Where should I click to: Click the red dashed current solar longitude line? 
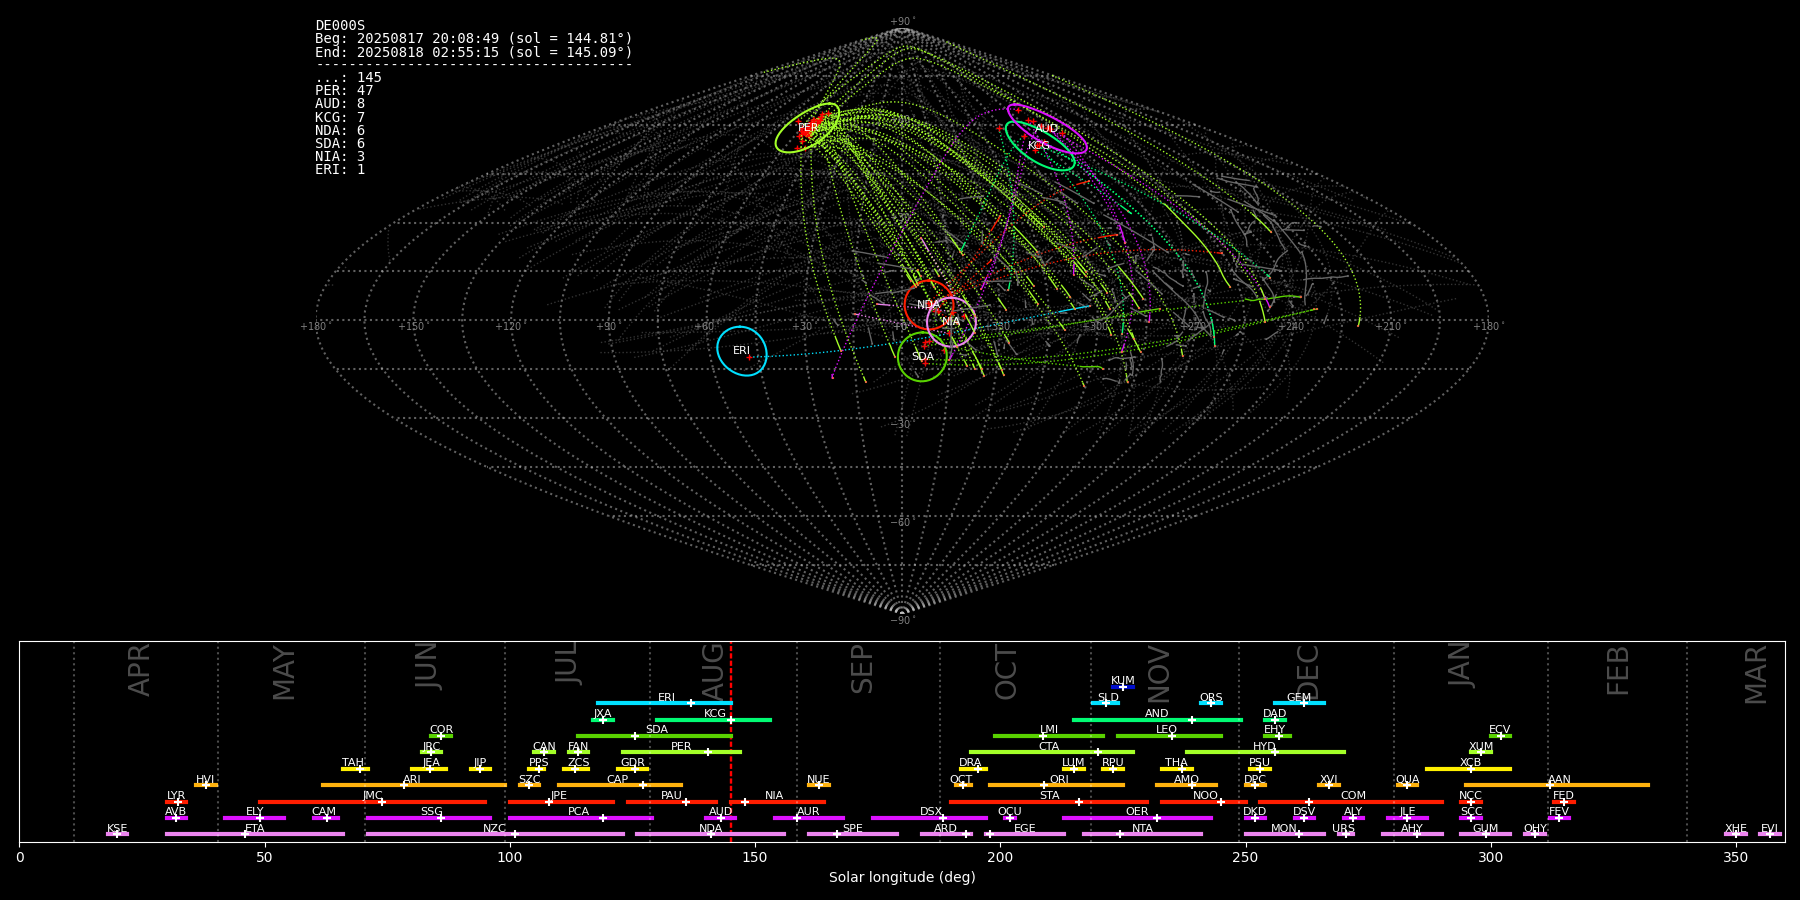tap(731, 740)
